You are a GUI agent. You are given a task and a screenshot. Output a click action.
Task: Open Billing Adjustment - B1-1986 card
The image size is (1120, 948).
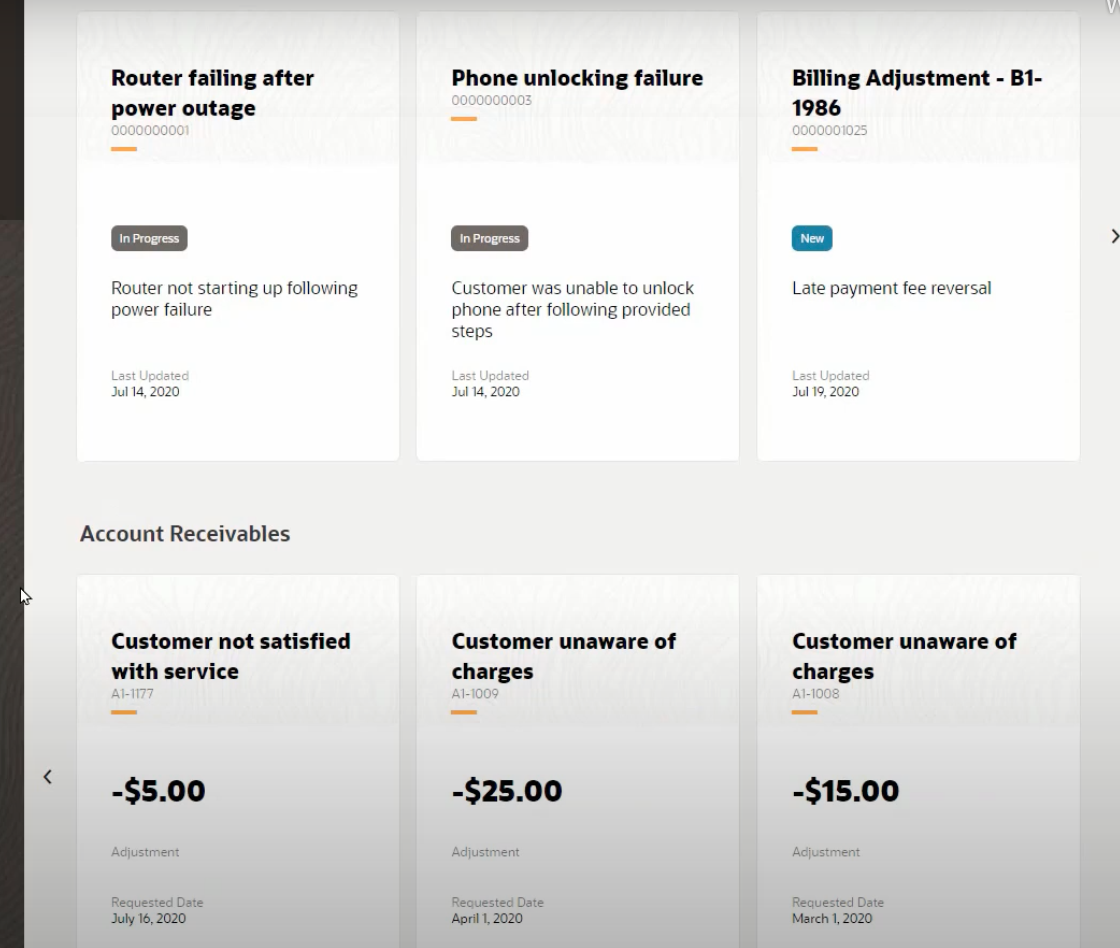pyautogui.click(x=916, y=93)
